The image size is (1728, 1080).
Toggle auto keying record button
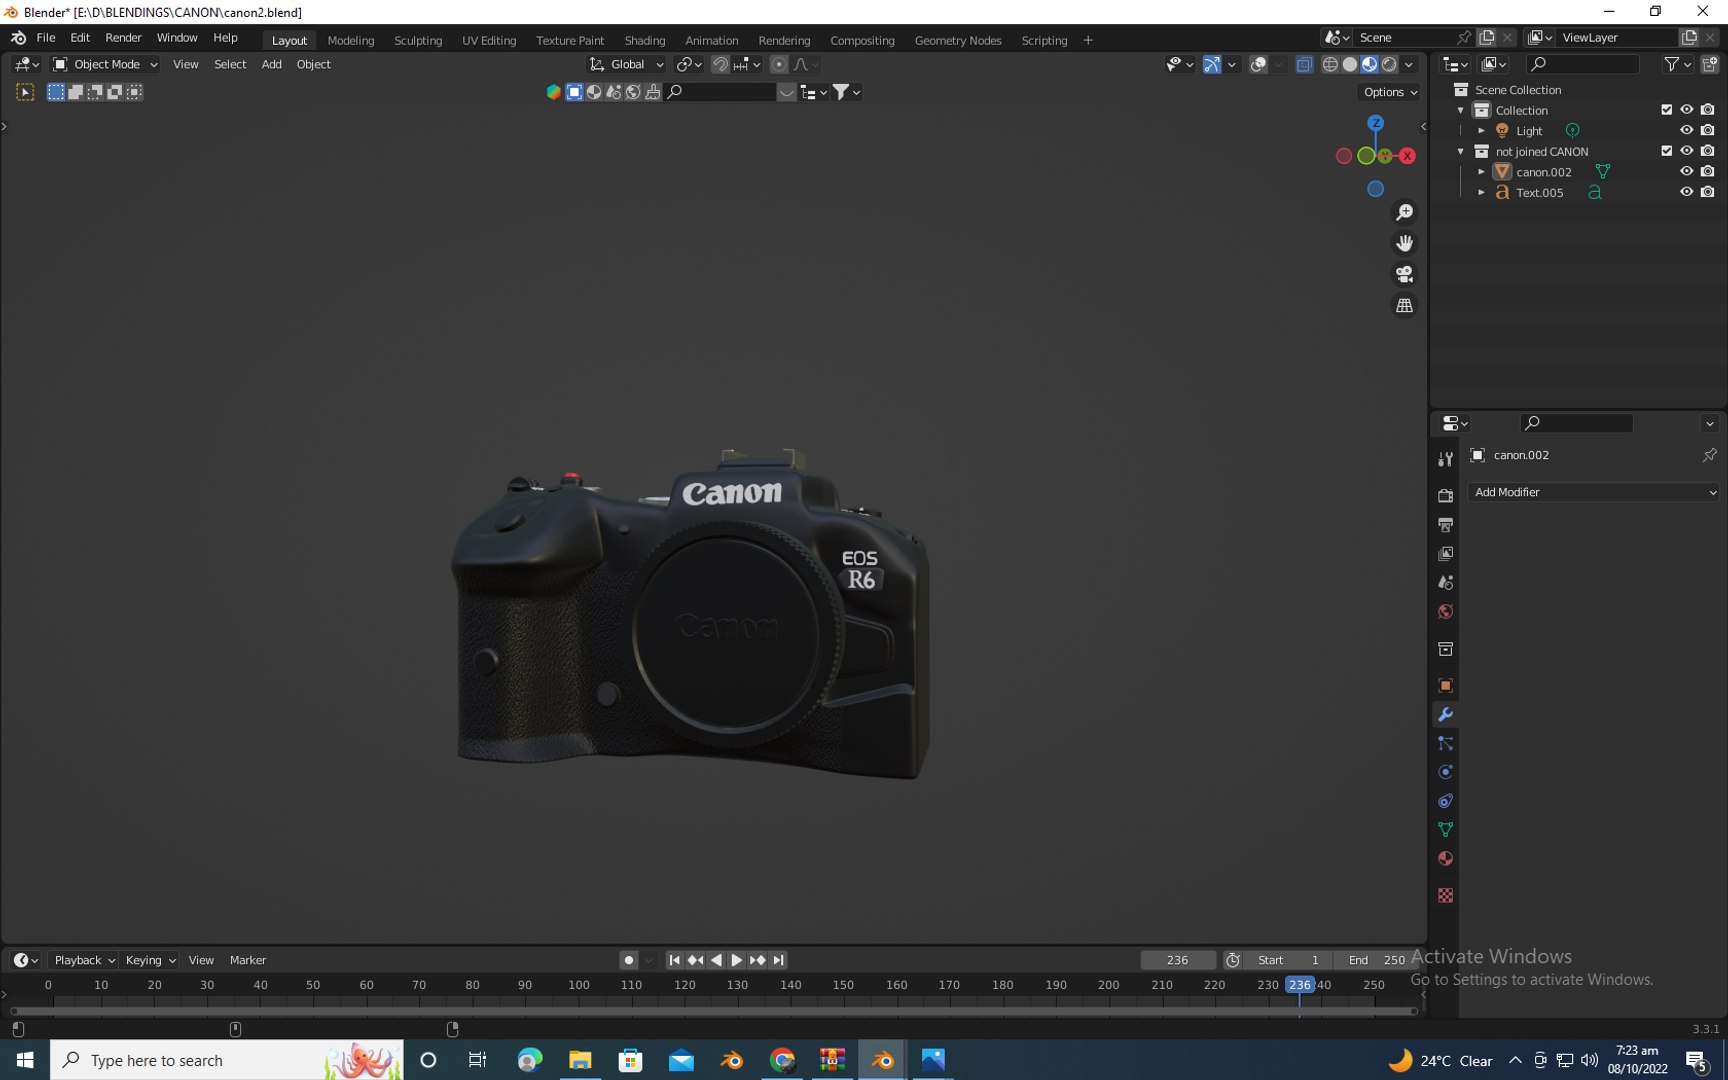[x=628, y=960]
